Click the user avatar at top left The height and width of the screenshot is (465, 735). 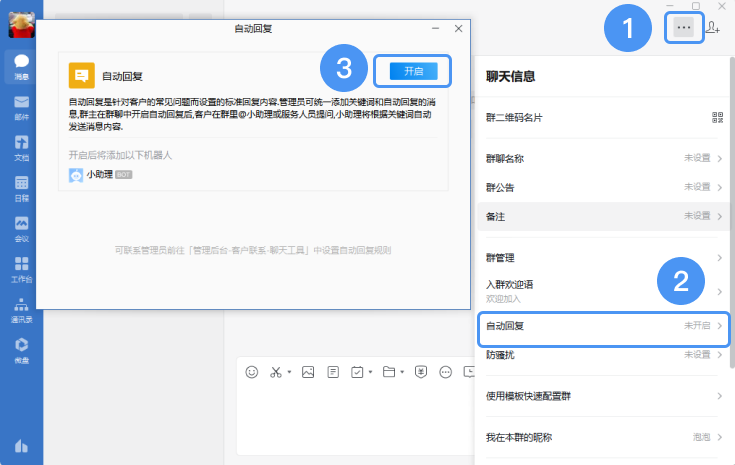[21, 24]
